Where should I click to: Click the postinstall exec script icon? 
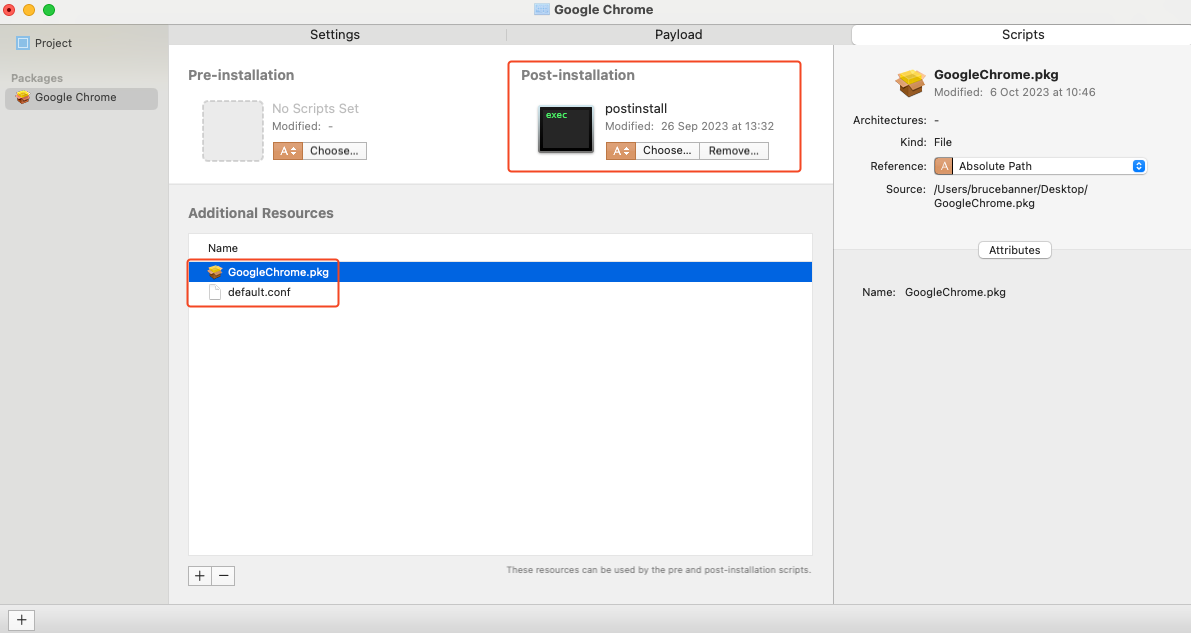tap(566, 129)
